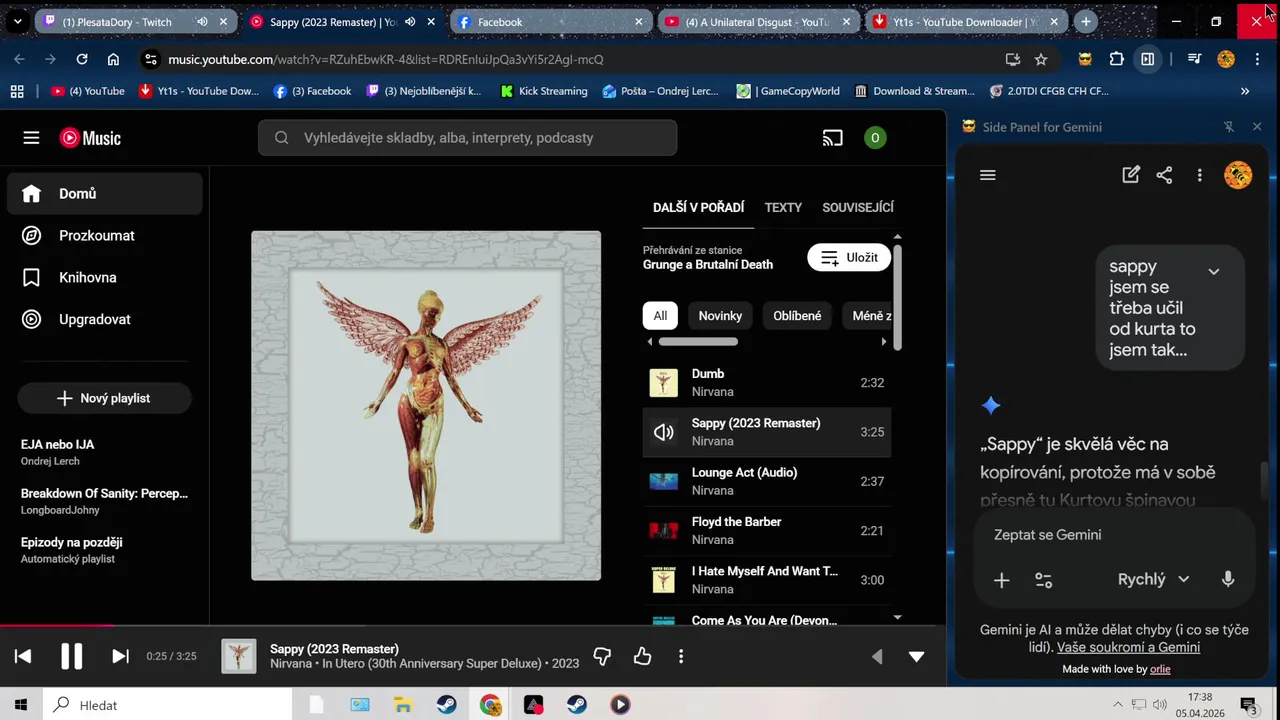Pin the Gemini side panel

pos(1229,127)
